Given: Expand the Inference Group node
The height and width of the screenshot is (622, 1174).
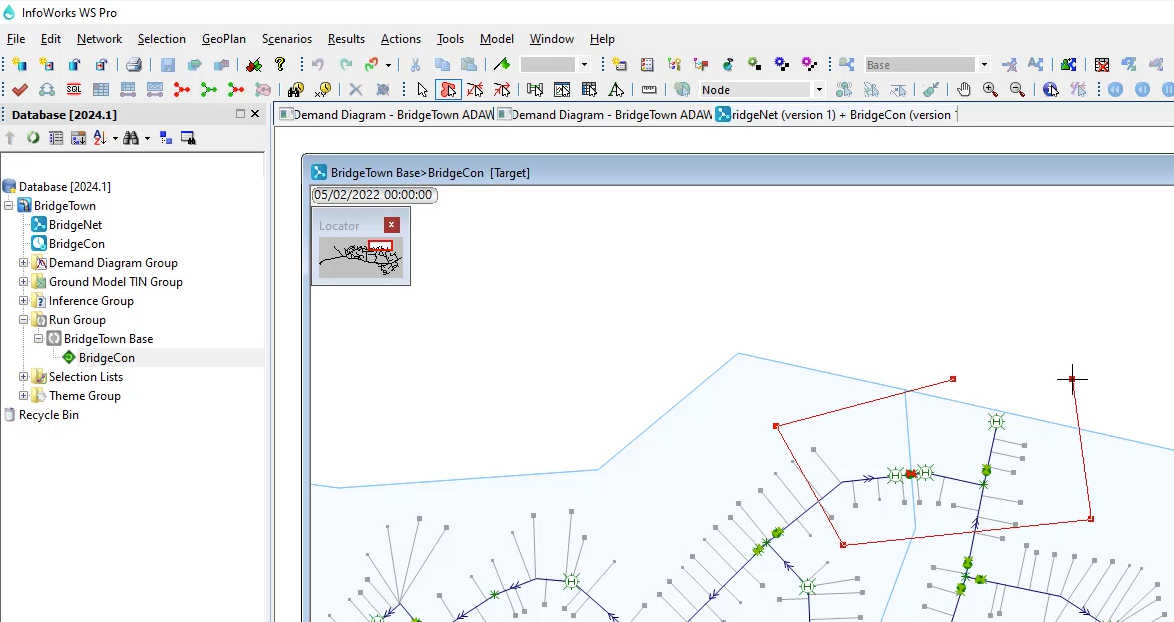Looking at the screenshot, I should (x=23, y=301).
